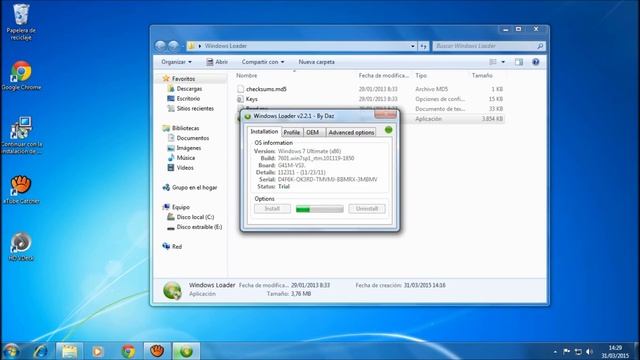Screen dimensions: 640x360
Task: Sort files by the Nombre column
Action: [x=247, y=76]
